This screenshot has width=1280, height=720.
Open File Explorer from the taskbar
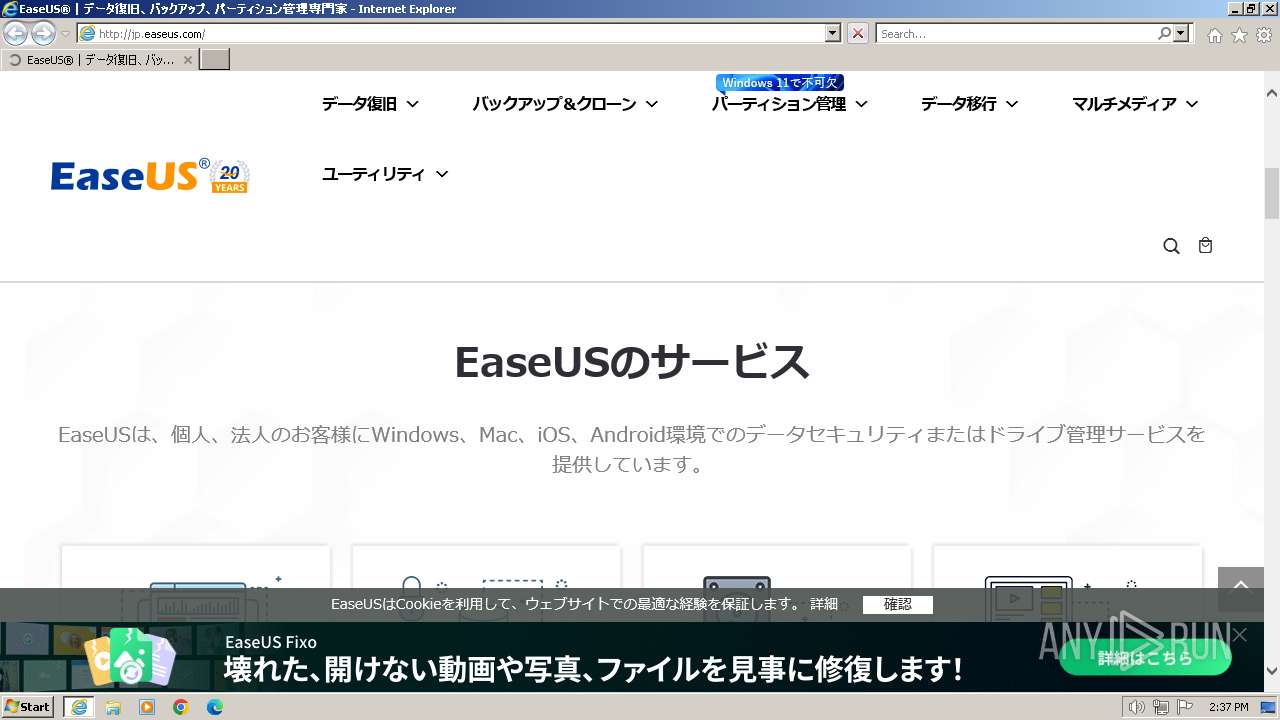113,707
